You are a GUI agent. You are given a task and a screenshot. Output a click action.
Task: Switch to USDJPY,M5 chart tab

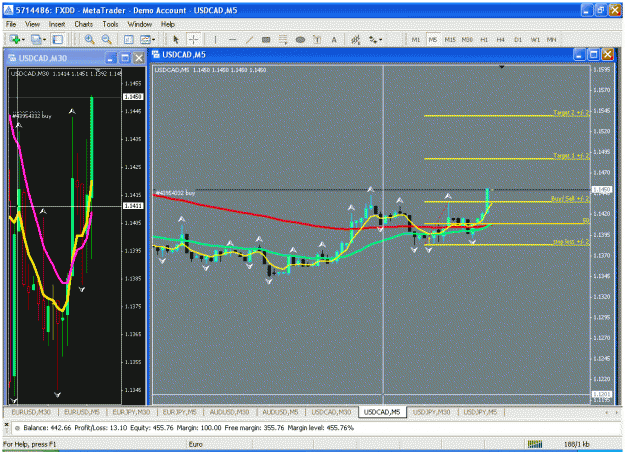pos(480,412)
